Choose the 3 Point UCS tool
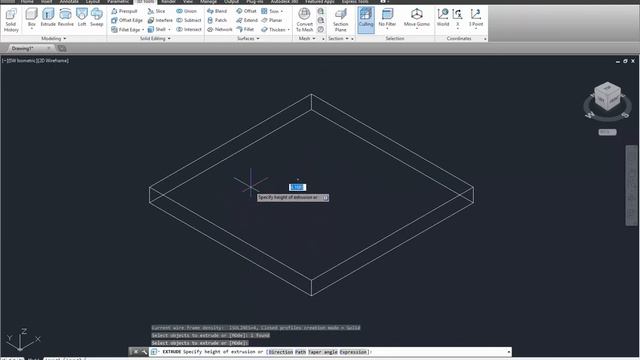This screenshot has width=640, height=360. point(476,17)
